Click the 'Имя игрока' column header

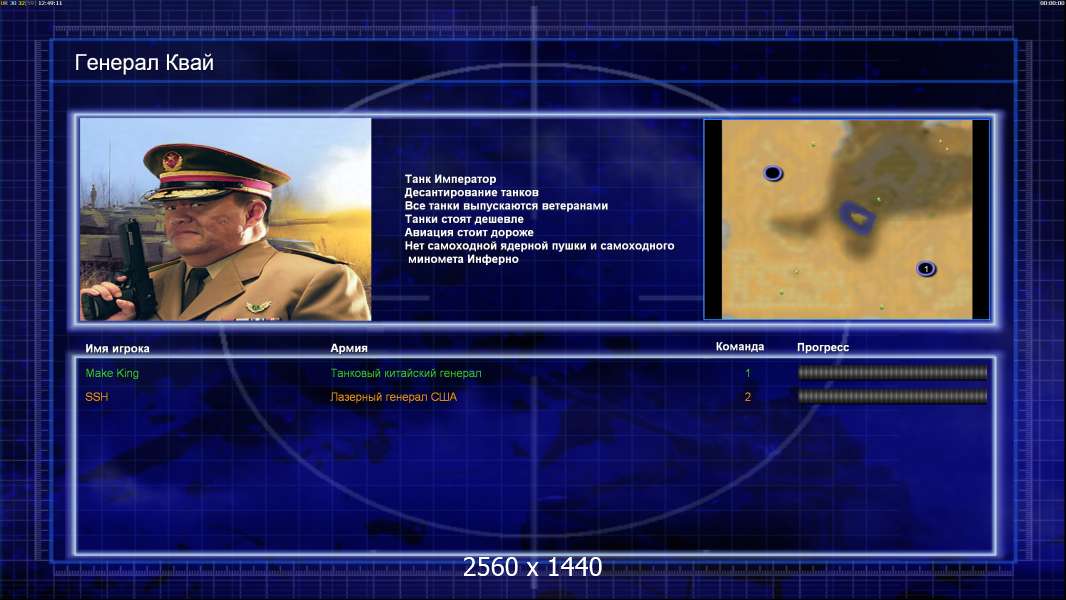click(x=117, y=349)
